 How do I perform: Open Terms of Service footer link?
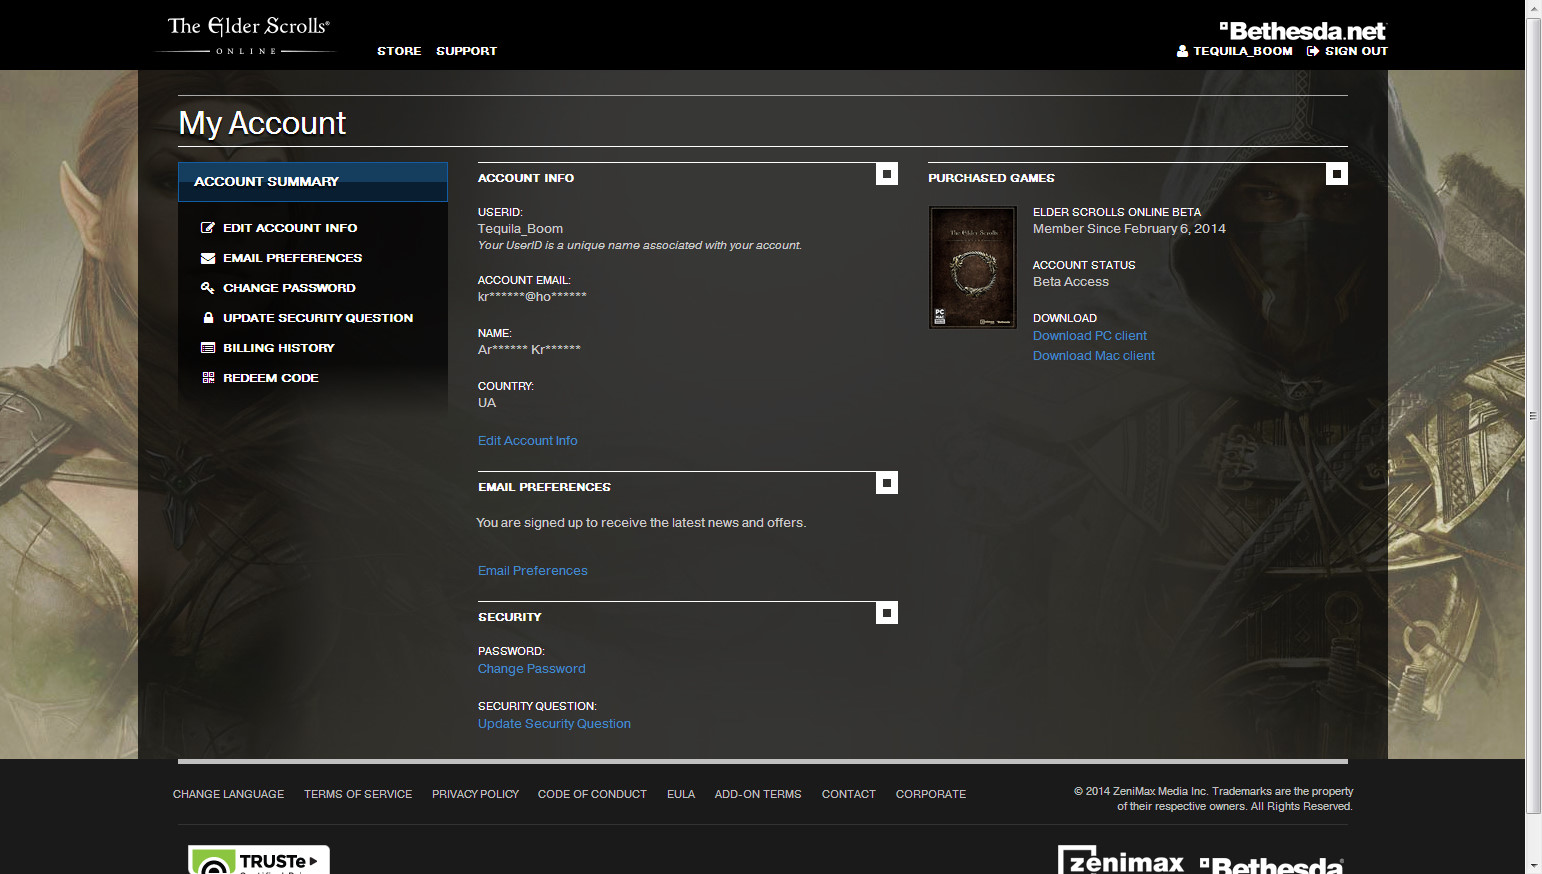(358, 794)
